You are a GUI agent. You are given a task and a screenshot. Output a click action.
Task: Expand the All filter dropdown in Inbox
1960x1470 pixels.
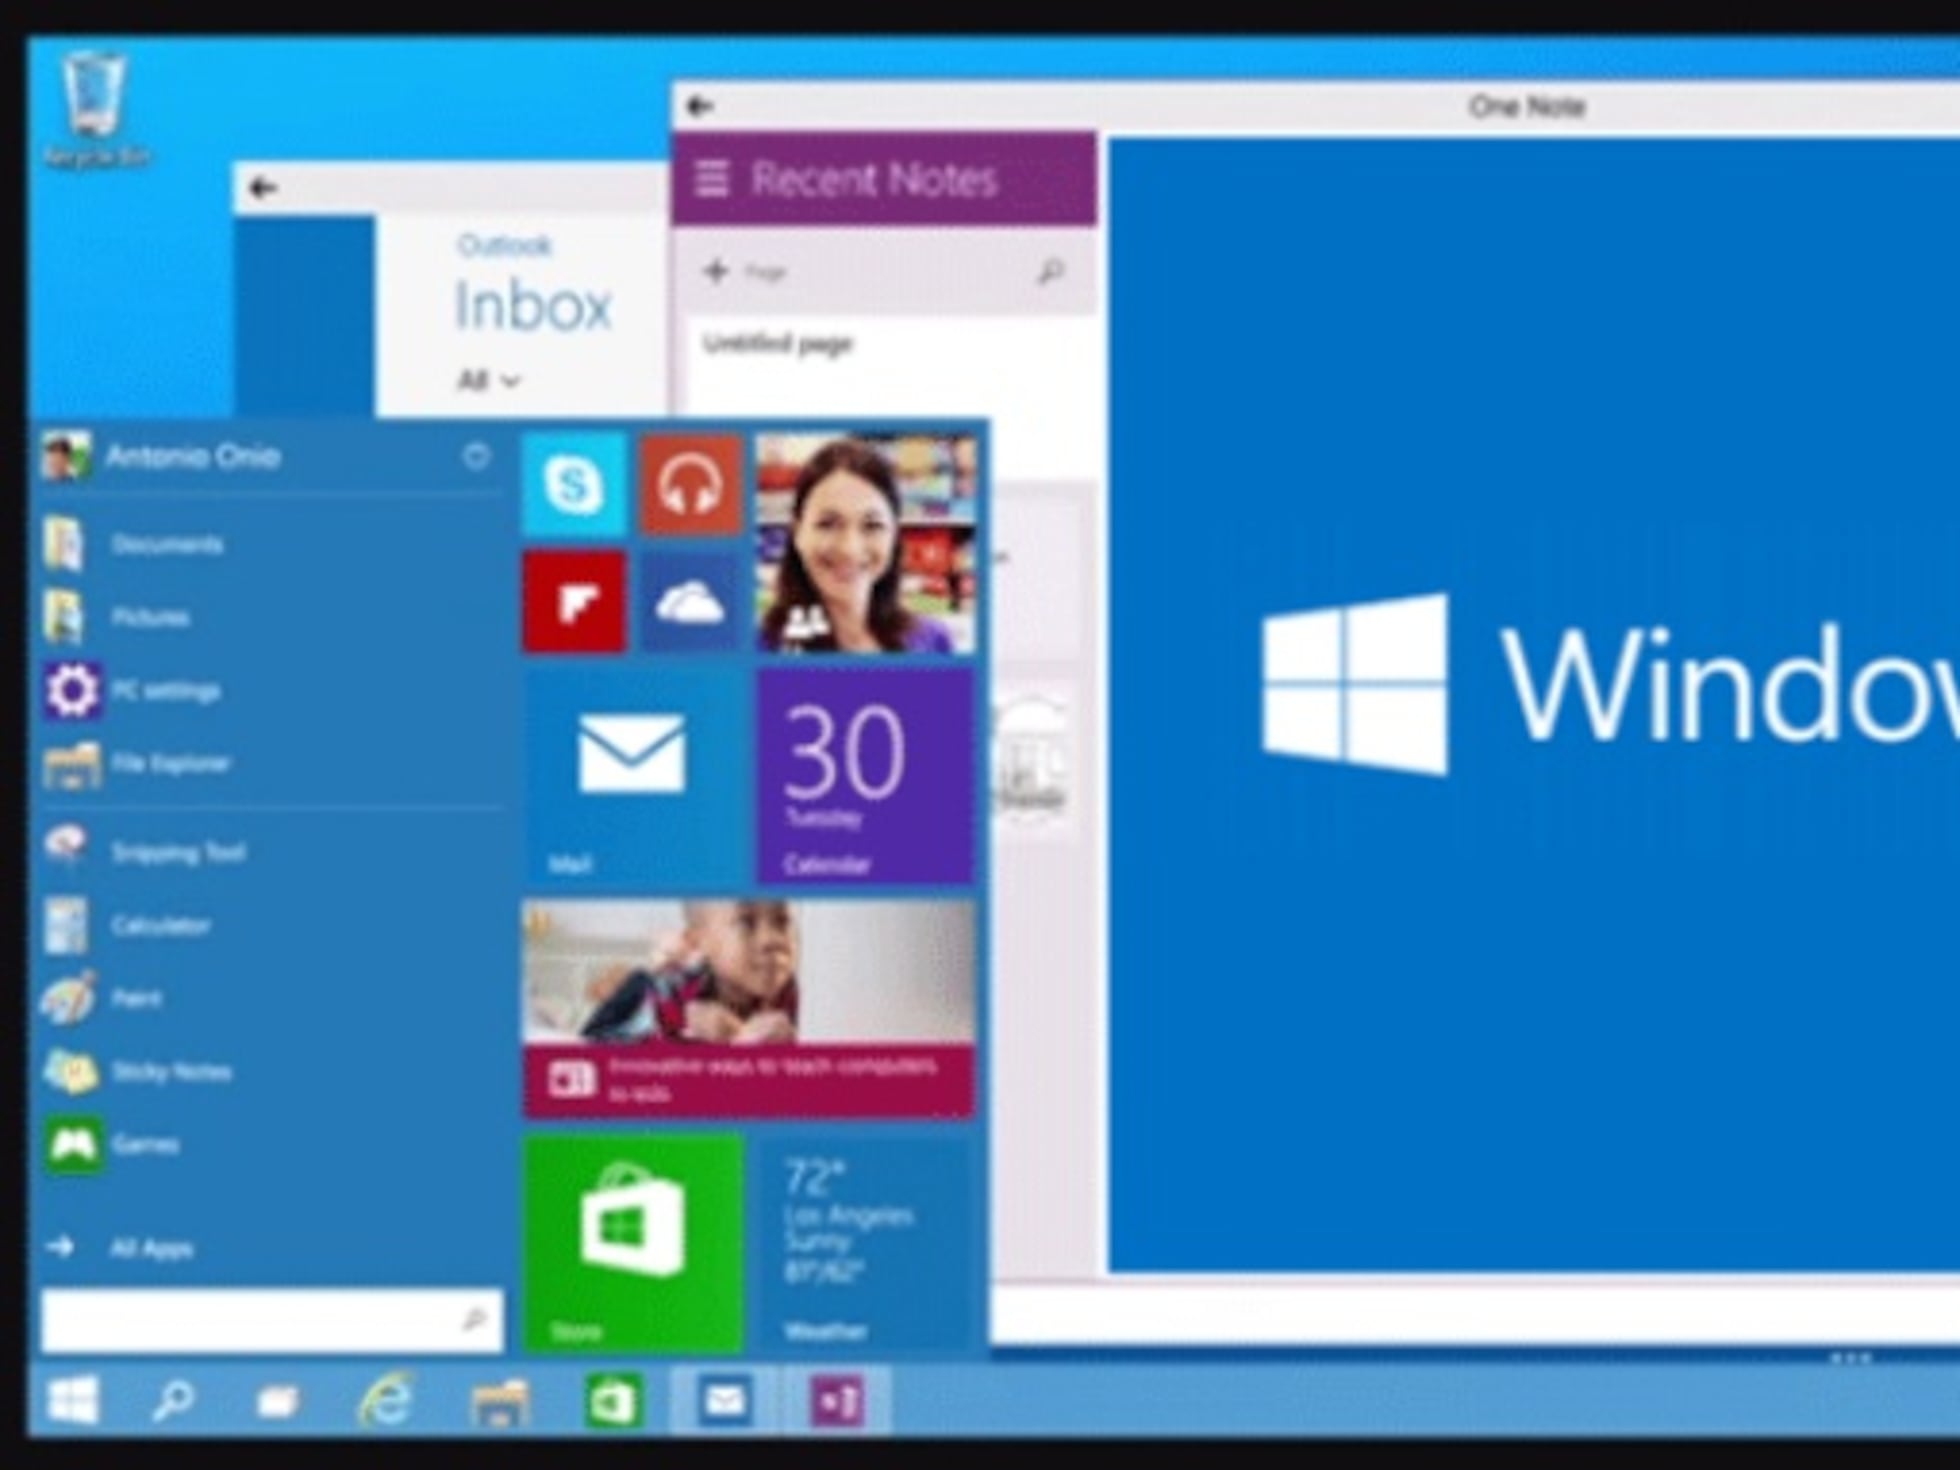coord(489,380)
